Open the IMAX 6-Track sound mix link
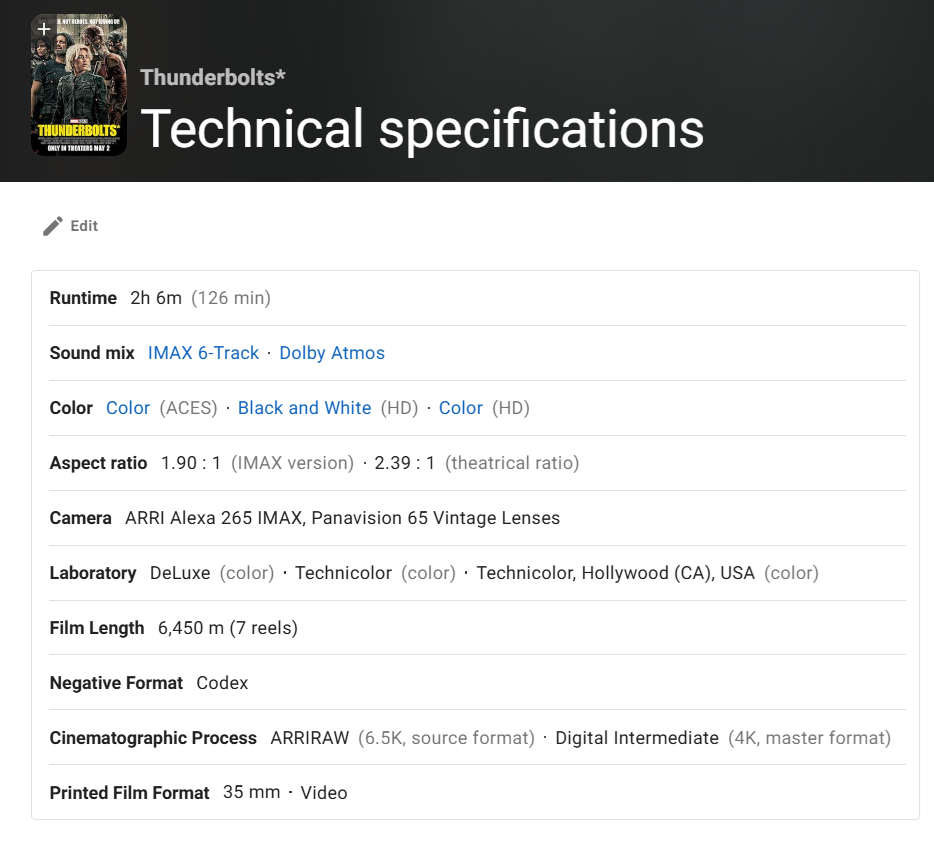Screen dimensions: 934x841 point(203,353)
